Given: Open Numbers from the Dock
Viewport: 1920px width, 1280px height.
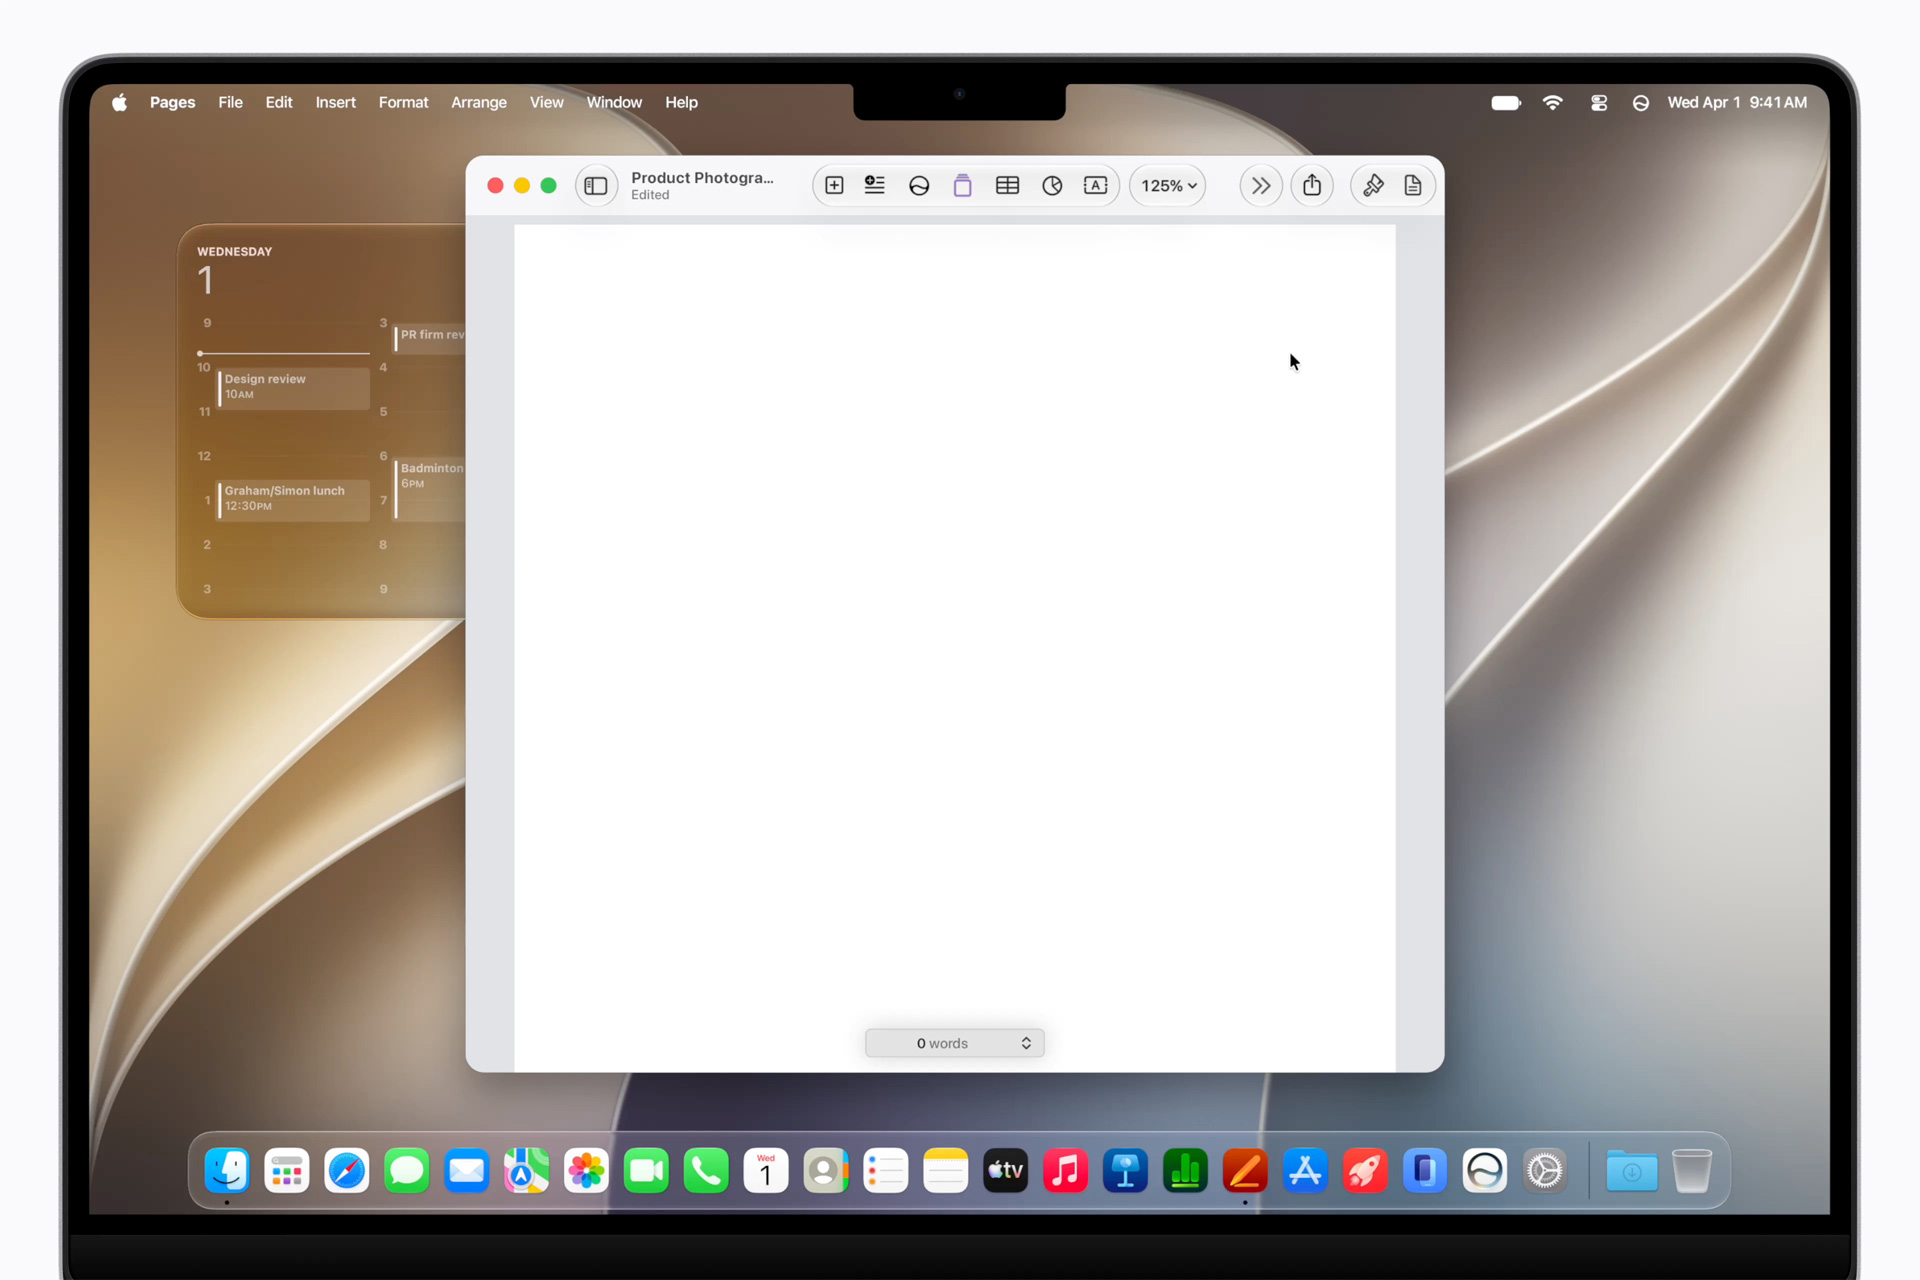Looking at the screenshot, I should tap(1185, 1170).
